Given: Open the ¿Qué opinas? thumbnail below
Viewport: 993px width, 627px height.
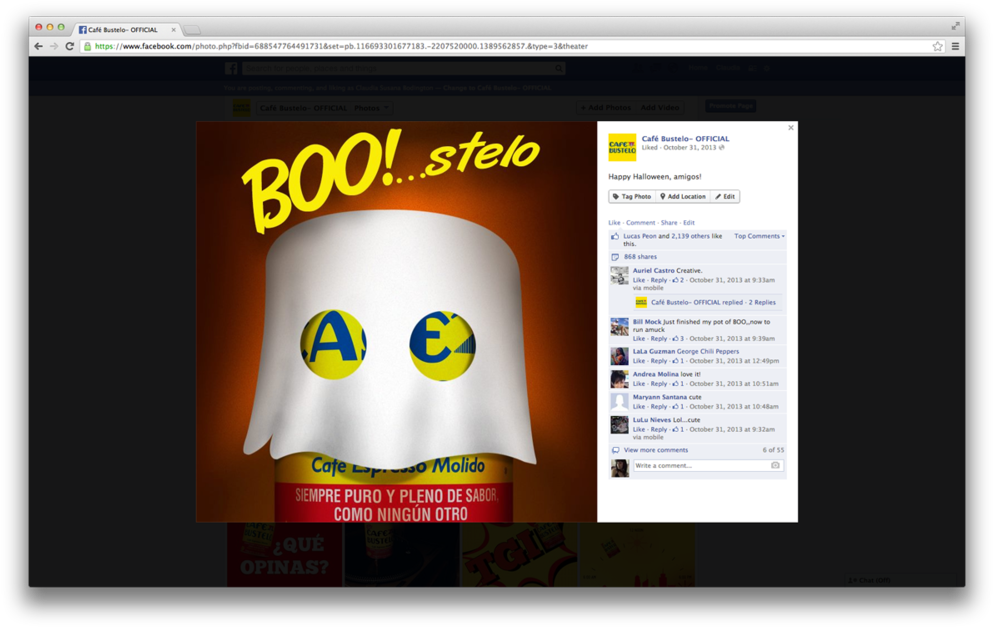Looking at the screenshot, I should click(x=284, y=555).
